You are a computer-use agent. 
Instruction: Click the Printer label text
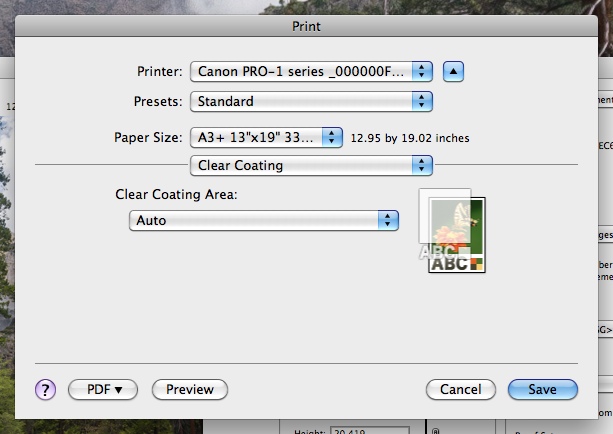coord(160,72)
